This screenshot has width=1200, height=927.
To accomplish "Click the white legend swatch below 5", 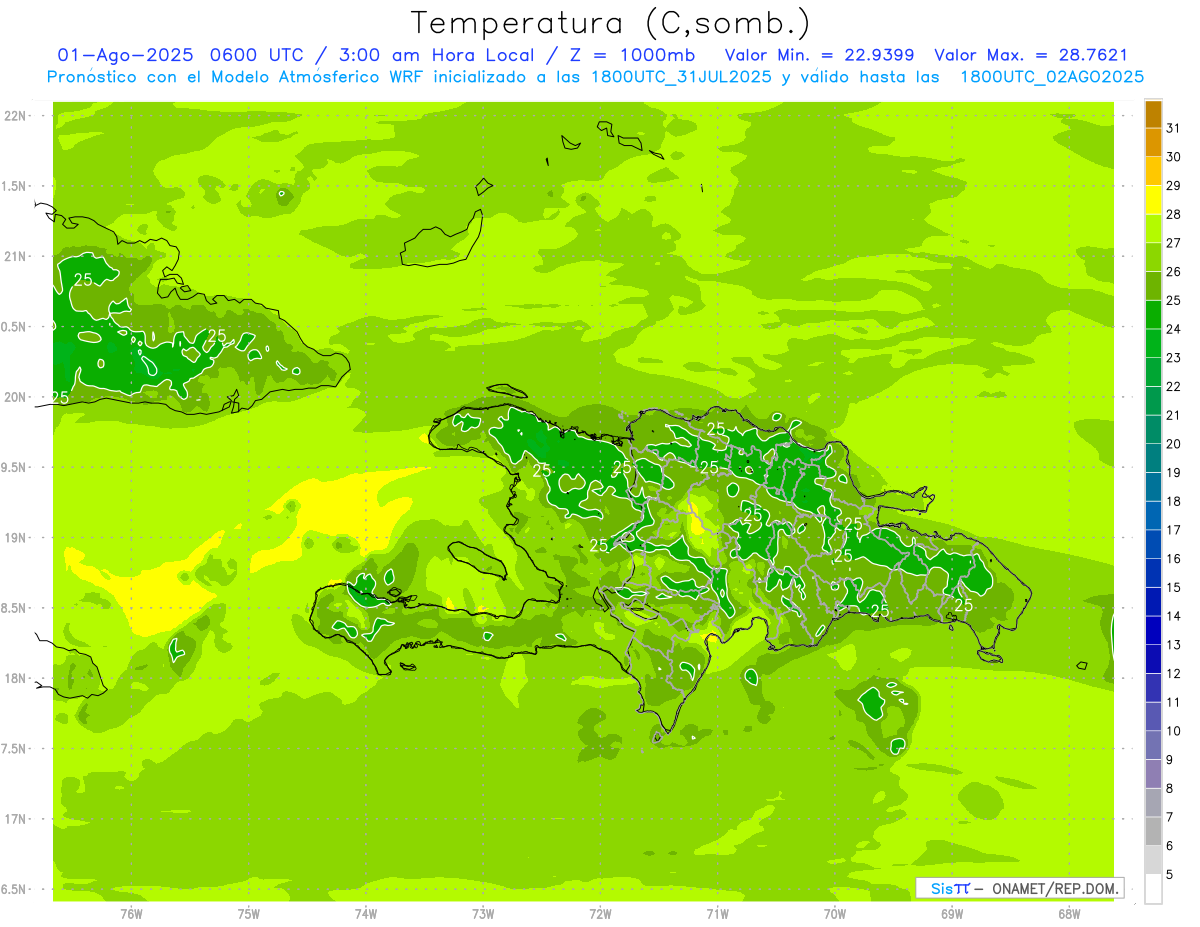I will pyautogui.click(x=1153, y=889).
